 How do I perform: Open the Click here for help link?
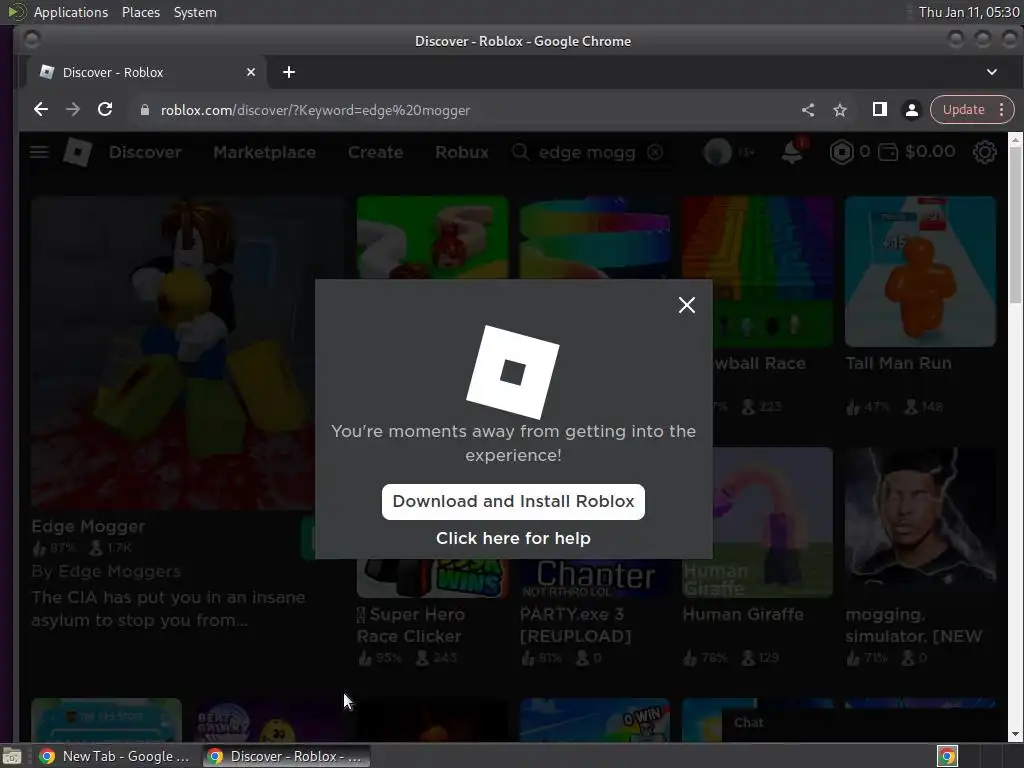point(513,538)
